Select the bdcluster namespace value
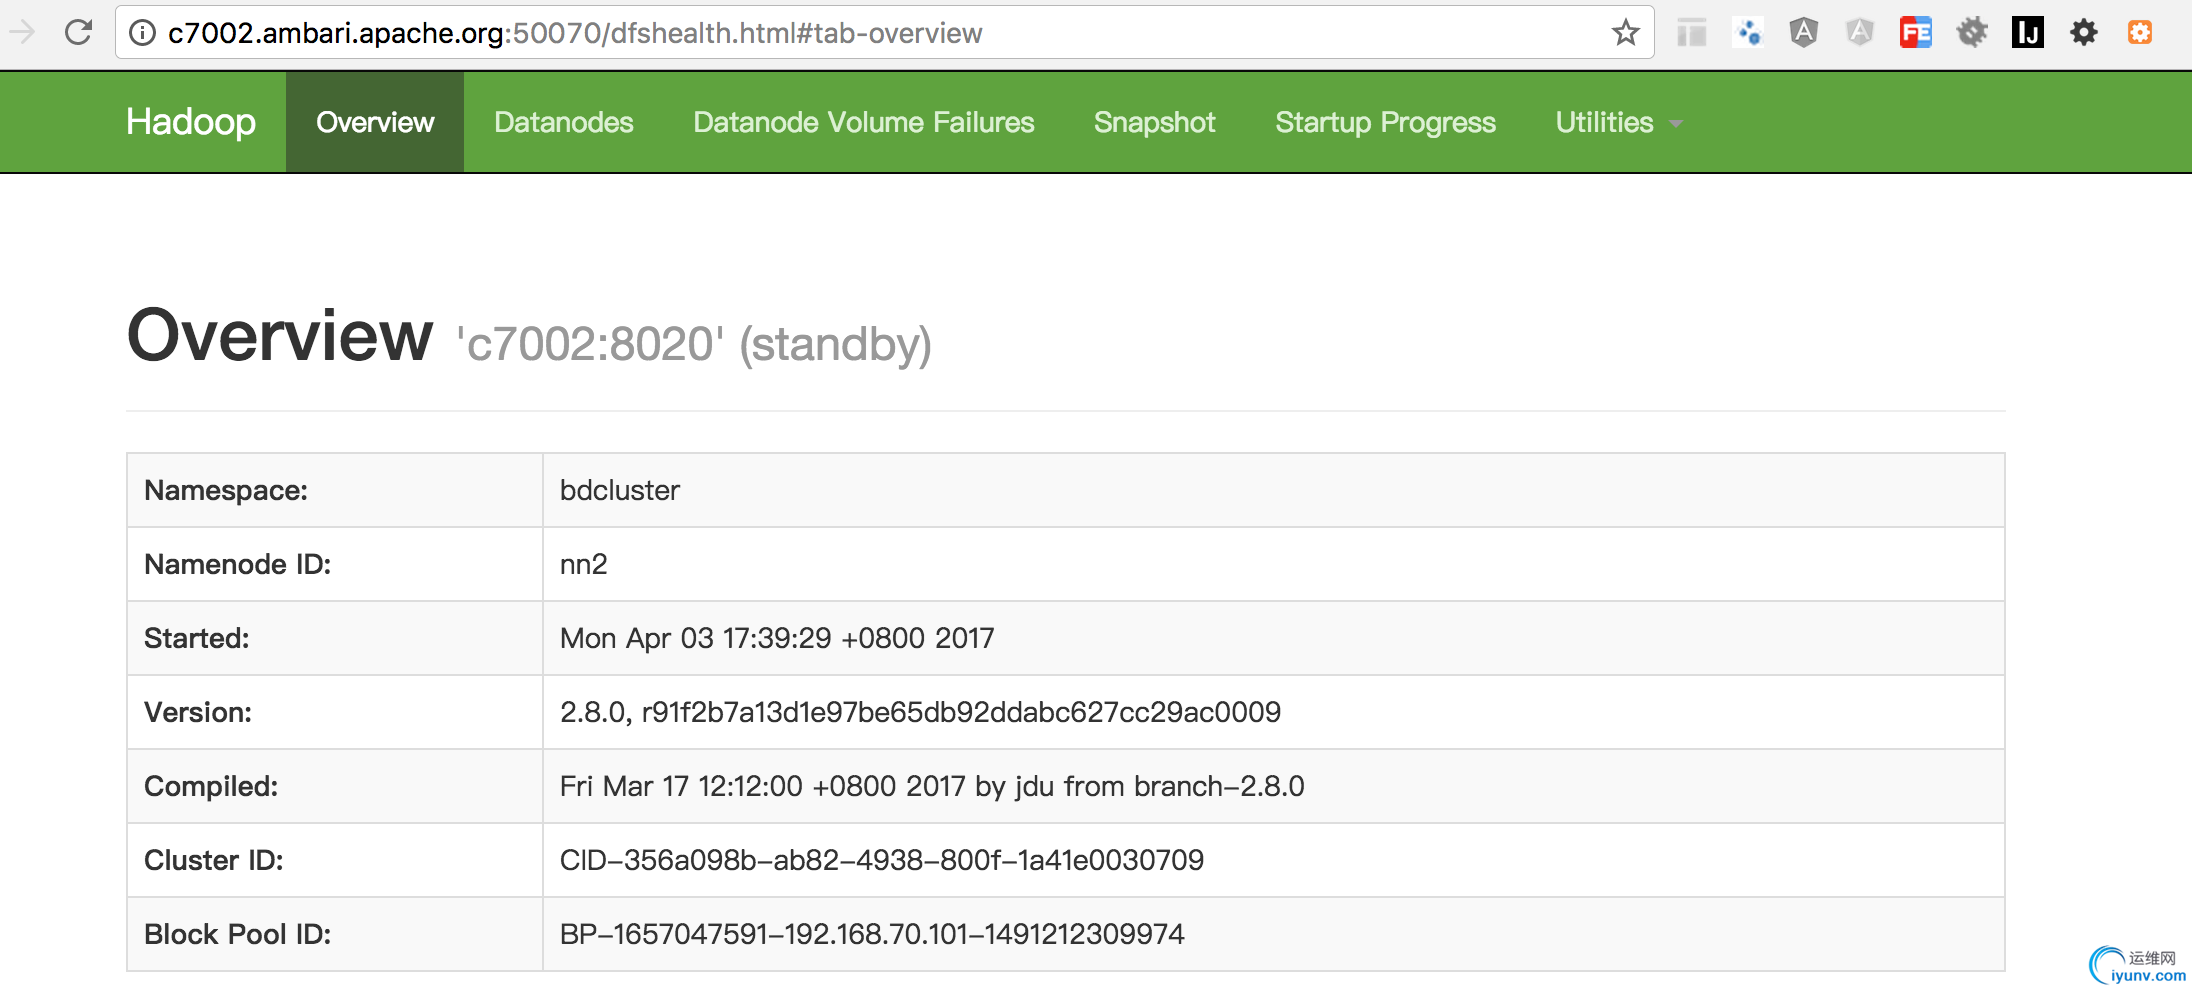Image resolution: width=2192 pixels, height=992 pixels. (620, 490)
